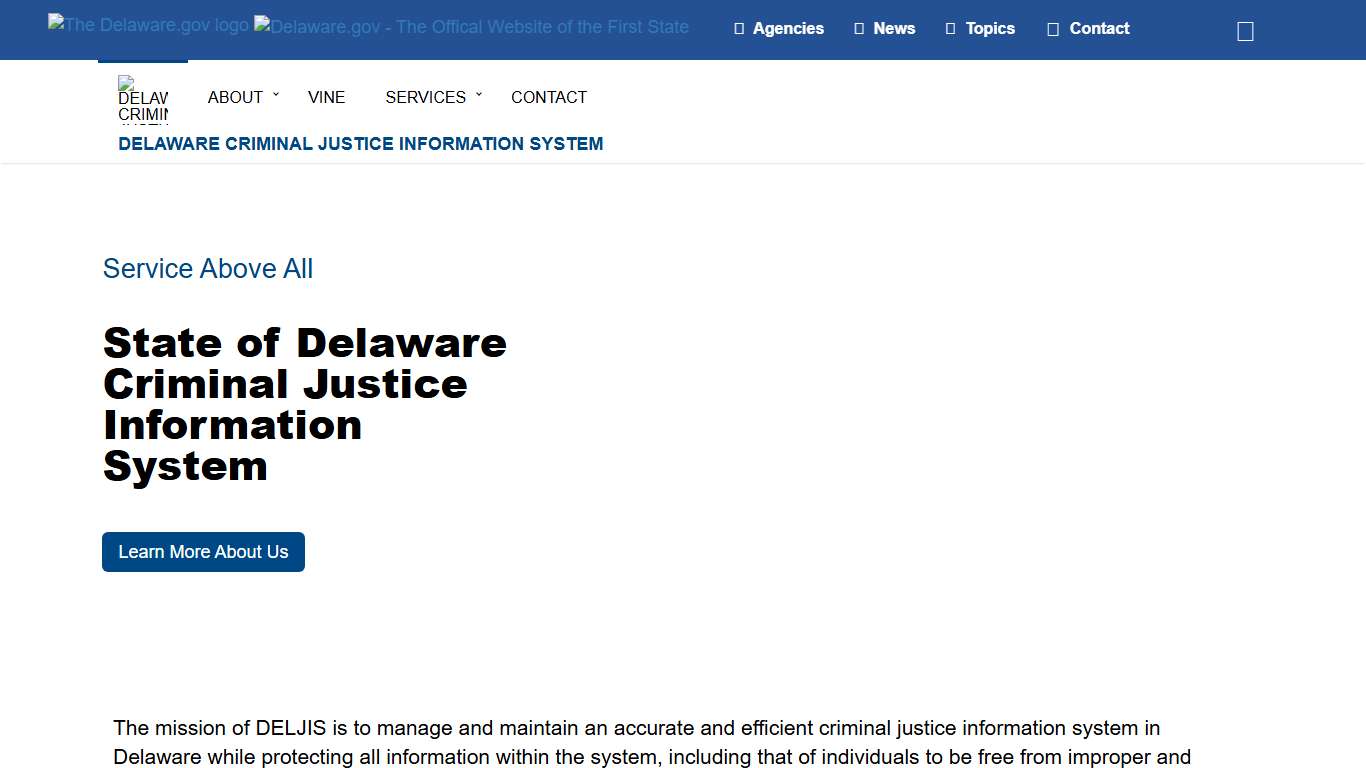
Task: Click the Contact icon in the blue bar
Action: (1052, 29)
